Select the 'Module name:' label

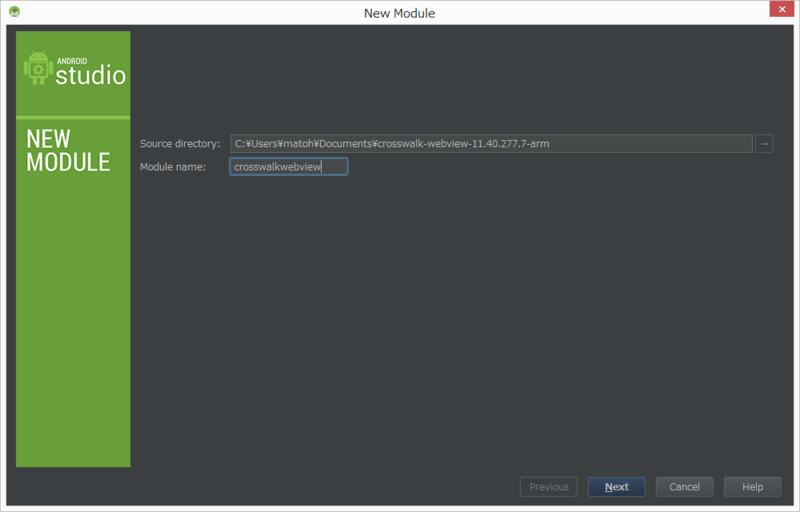pos(173,167)
